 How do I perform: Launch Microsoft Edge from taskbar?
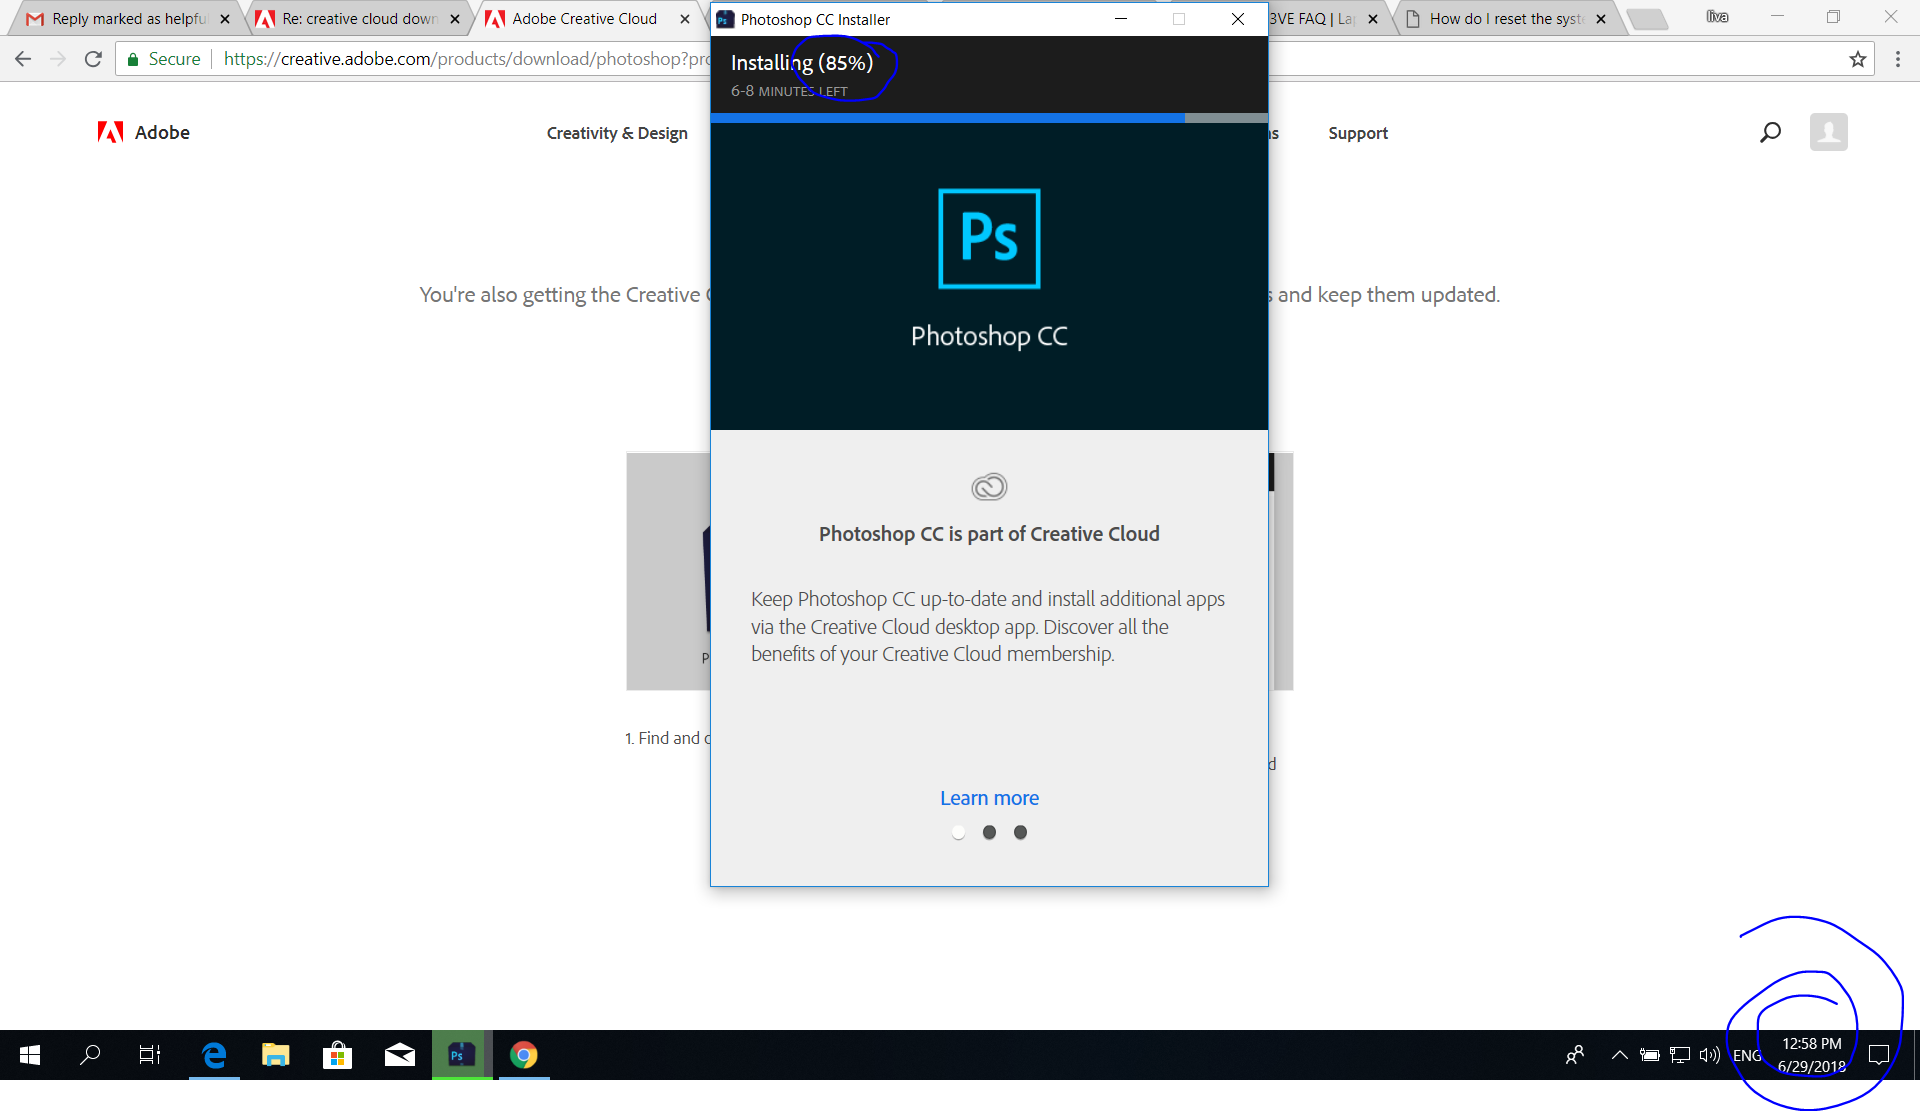coord(214,1055)
